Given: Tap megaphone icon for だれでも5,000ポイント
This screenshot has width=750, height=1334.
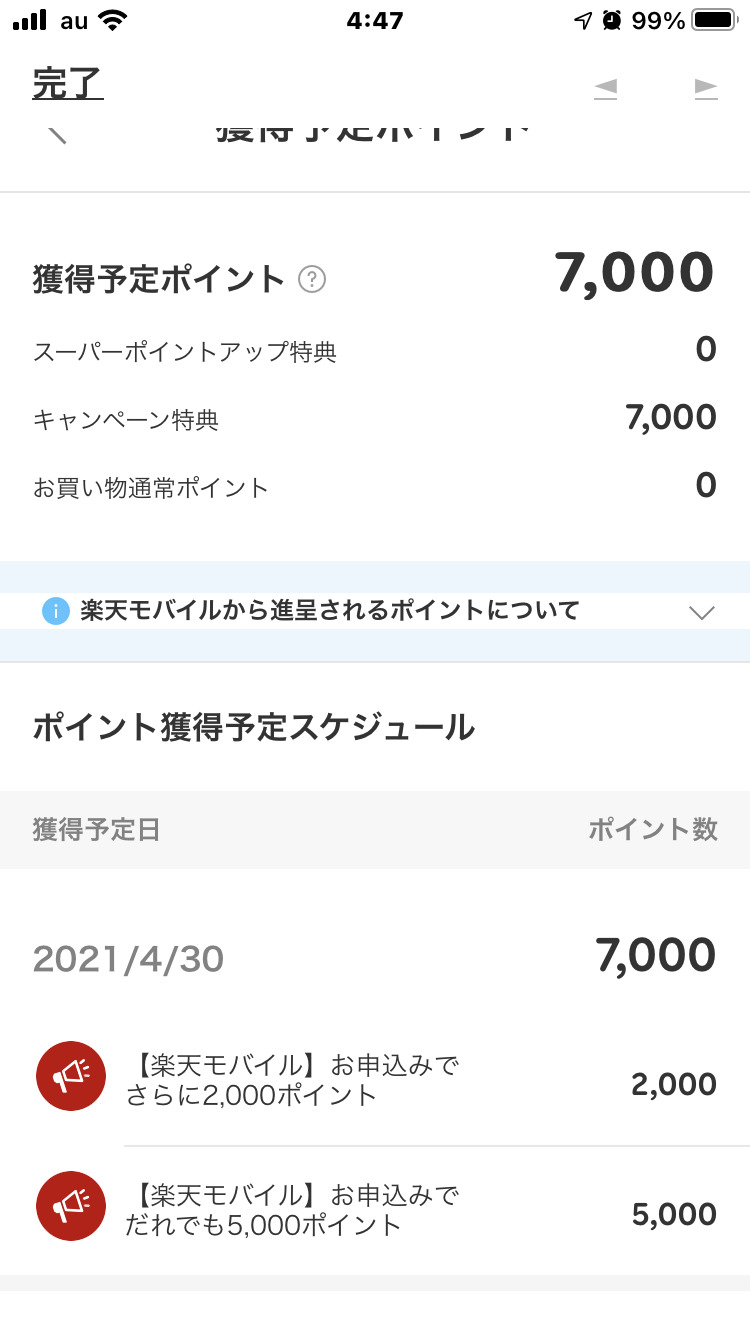Looking at the screenshot, I should point(71,1206).
